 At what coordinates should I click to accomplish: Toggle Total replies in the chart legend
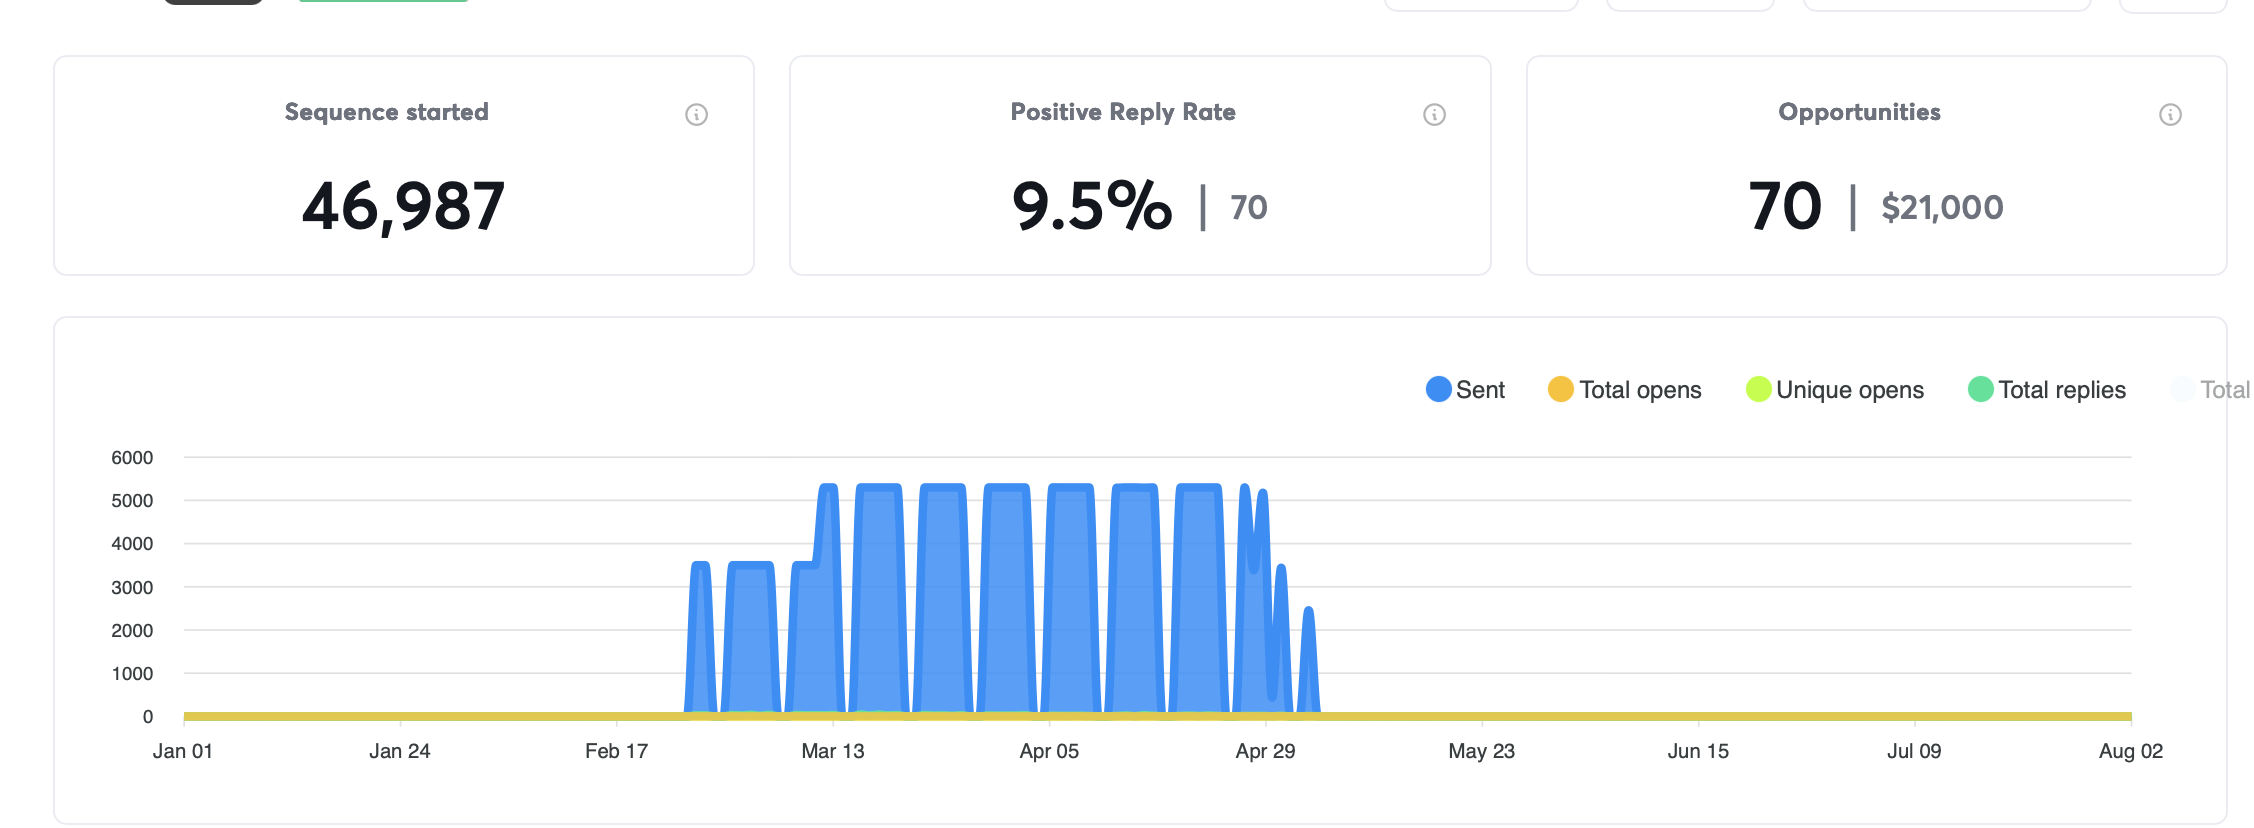[2046, 390]
